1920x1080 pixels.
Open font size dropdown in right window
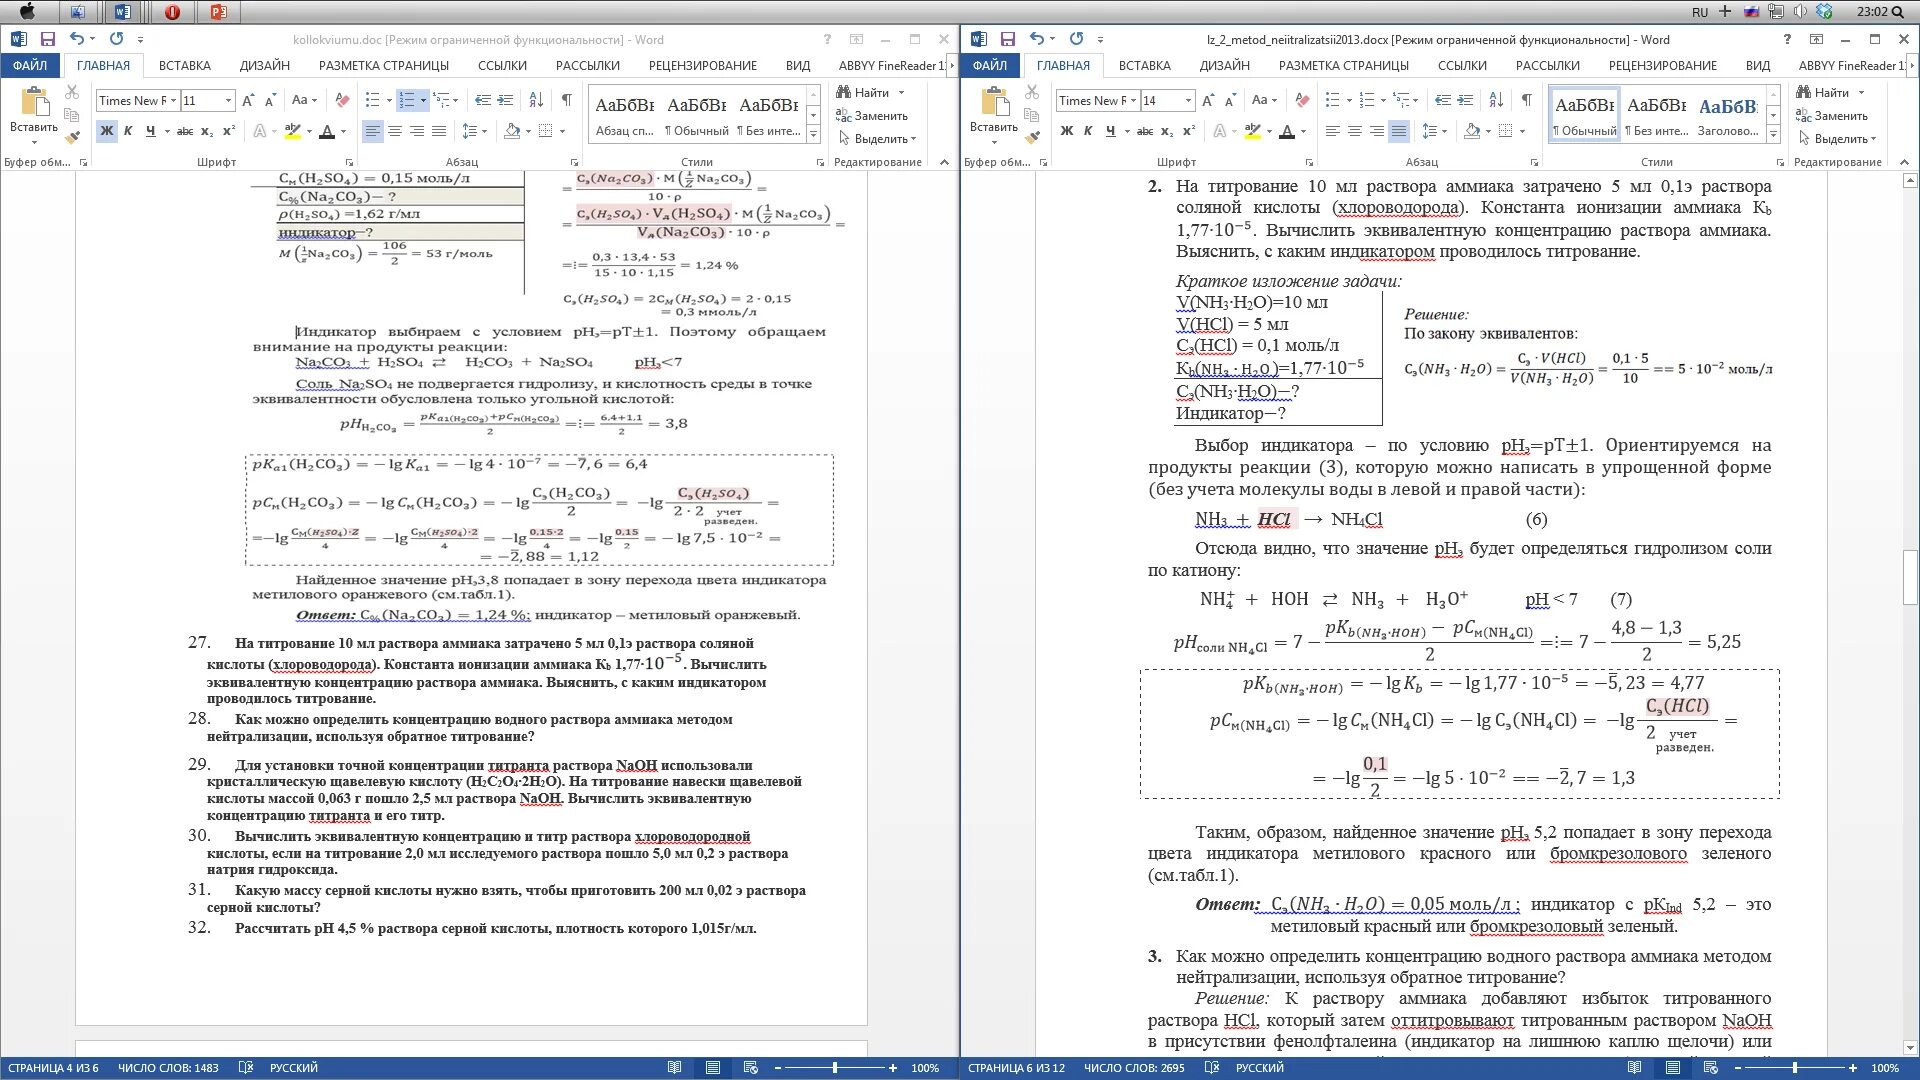(x=1188, y=100)
